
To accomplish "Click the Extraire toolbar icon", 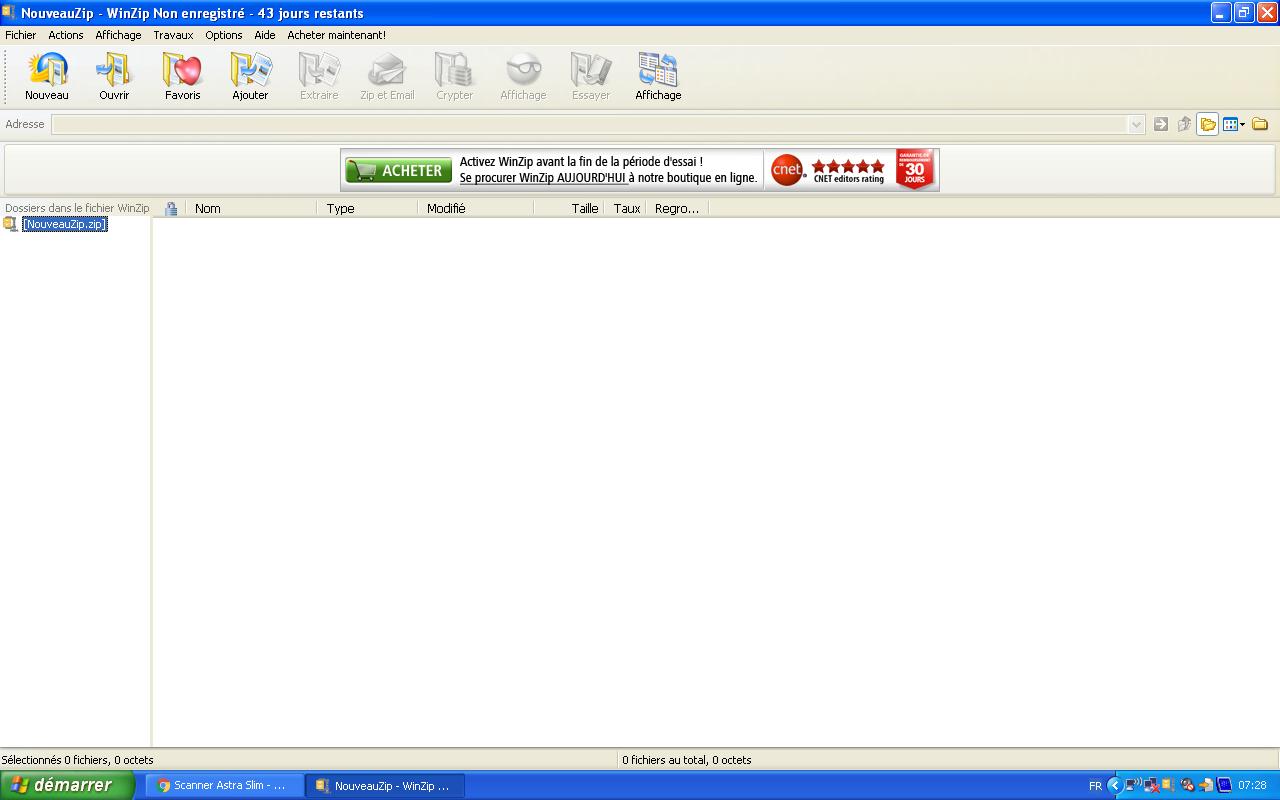I will click(319, 76).
